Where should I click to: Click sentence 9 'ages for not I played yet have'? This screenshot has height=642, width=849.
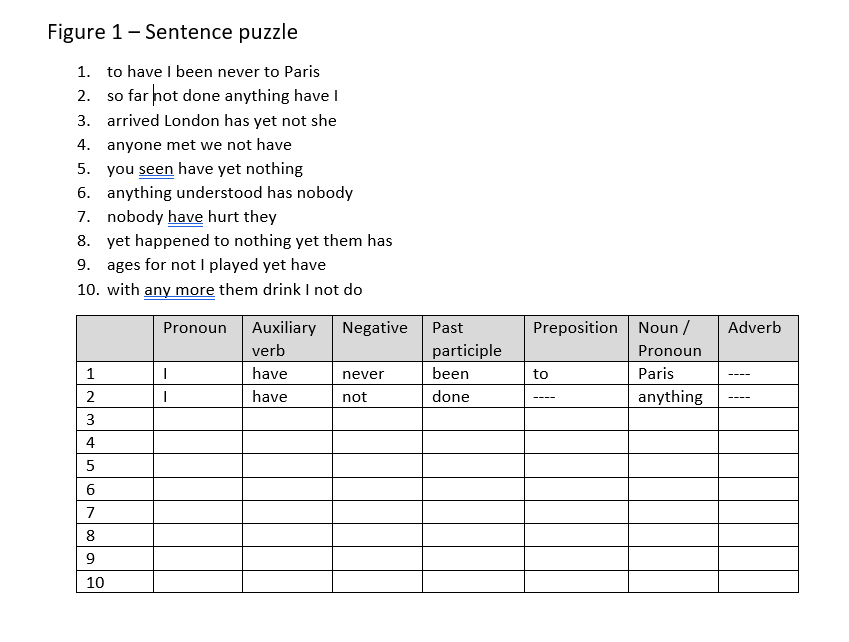tap(216, 265)
